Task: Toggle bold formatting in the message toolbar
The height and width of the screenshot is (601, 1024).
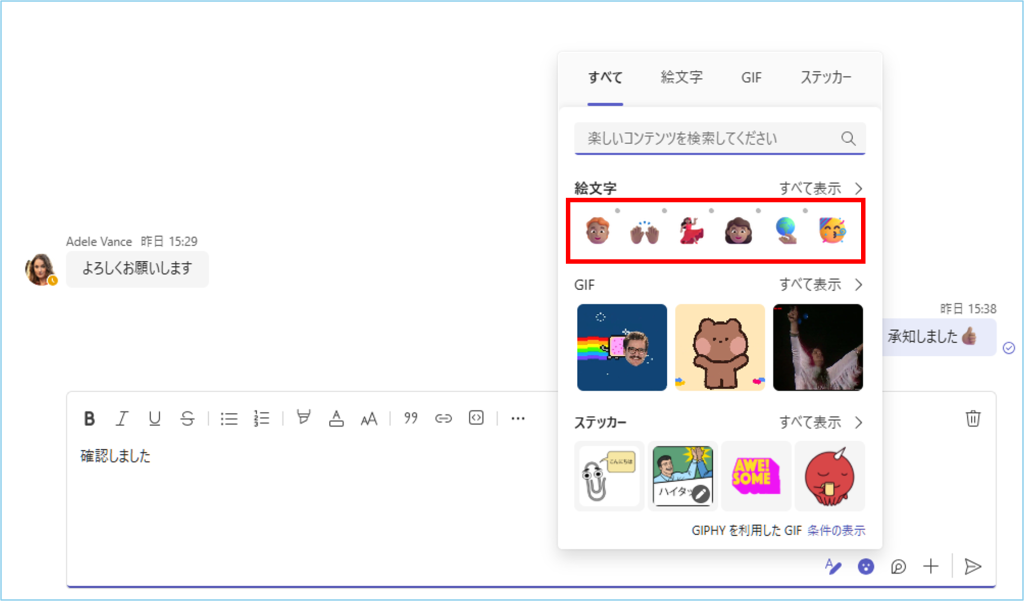Action: tap(89, 419)
